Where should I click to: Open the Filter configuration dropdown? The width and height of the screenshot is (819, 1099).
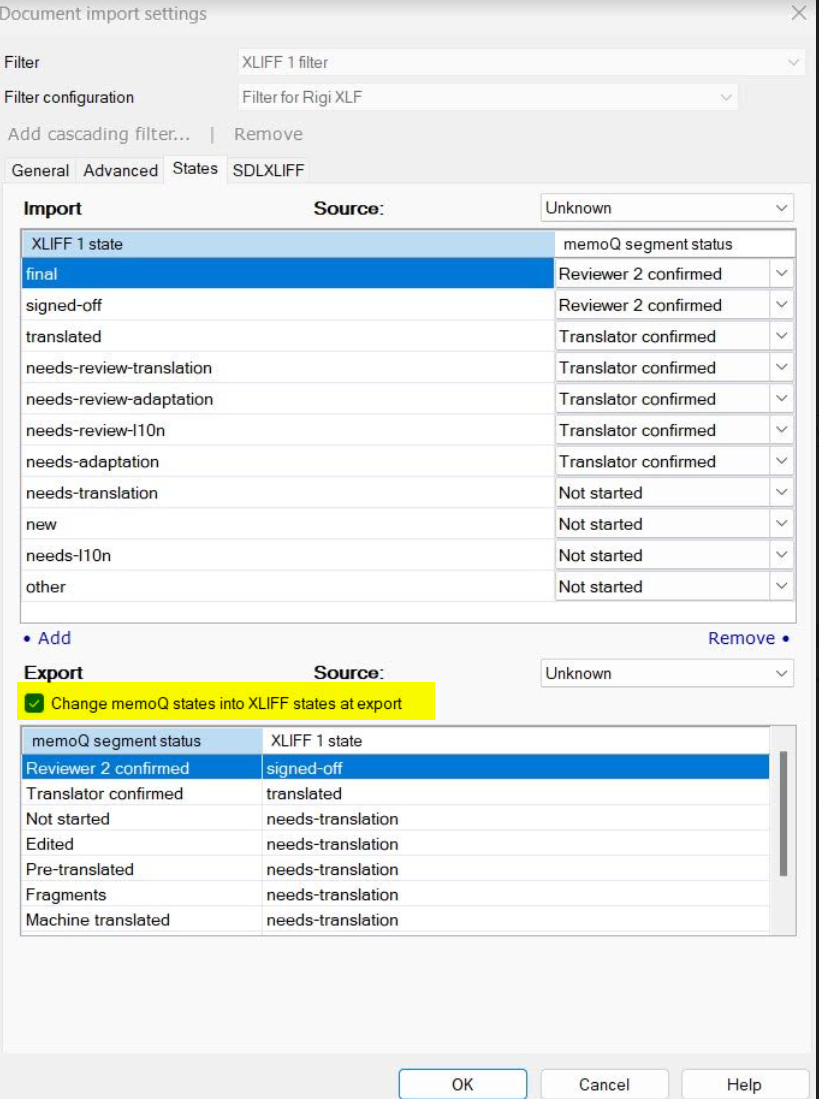point(487,97)
